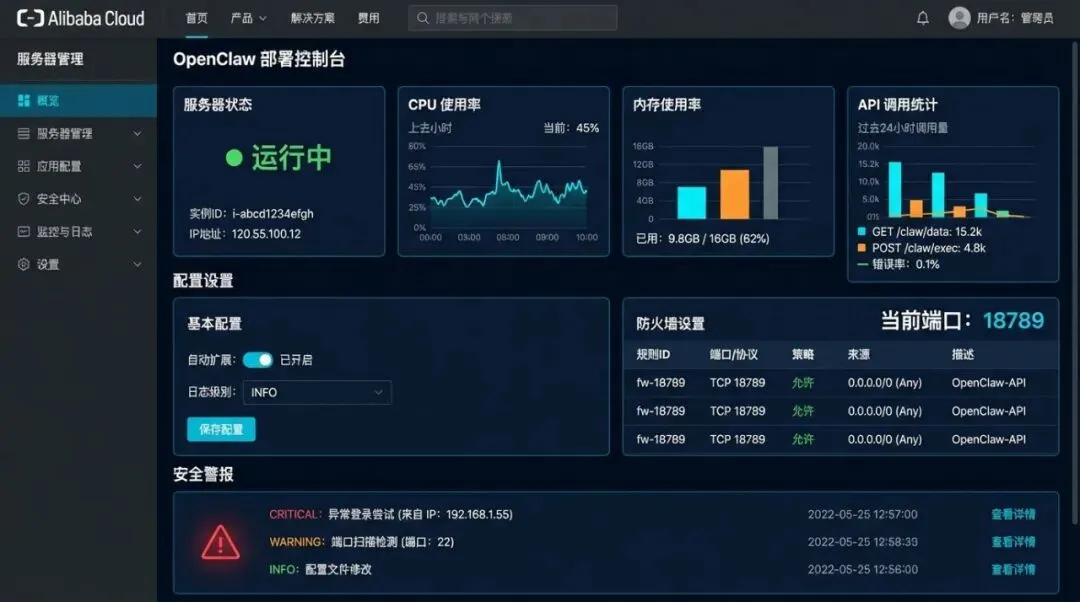Image resolution: width=1080 pixels, height=602 pixels.
Task: Click the 服务器管理 sidebar heading
Action: pos(50,59)
